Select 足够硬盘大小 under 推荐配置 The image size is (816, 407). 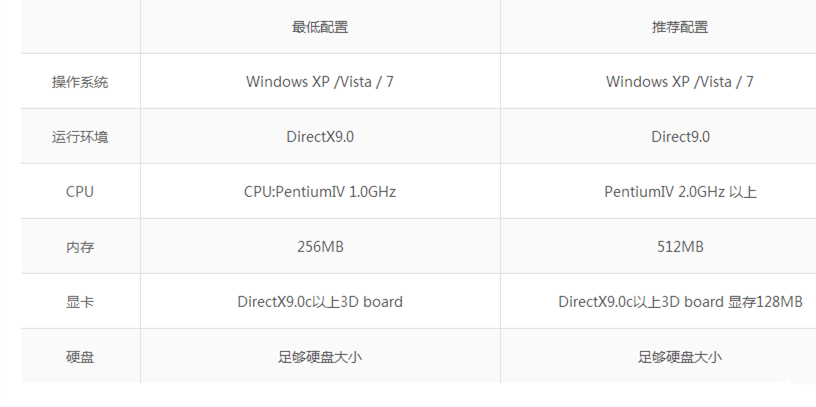pyautogui.click(x=680, y=356)
